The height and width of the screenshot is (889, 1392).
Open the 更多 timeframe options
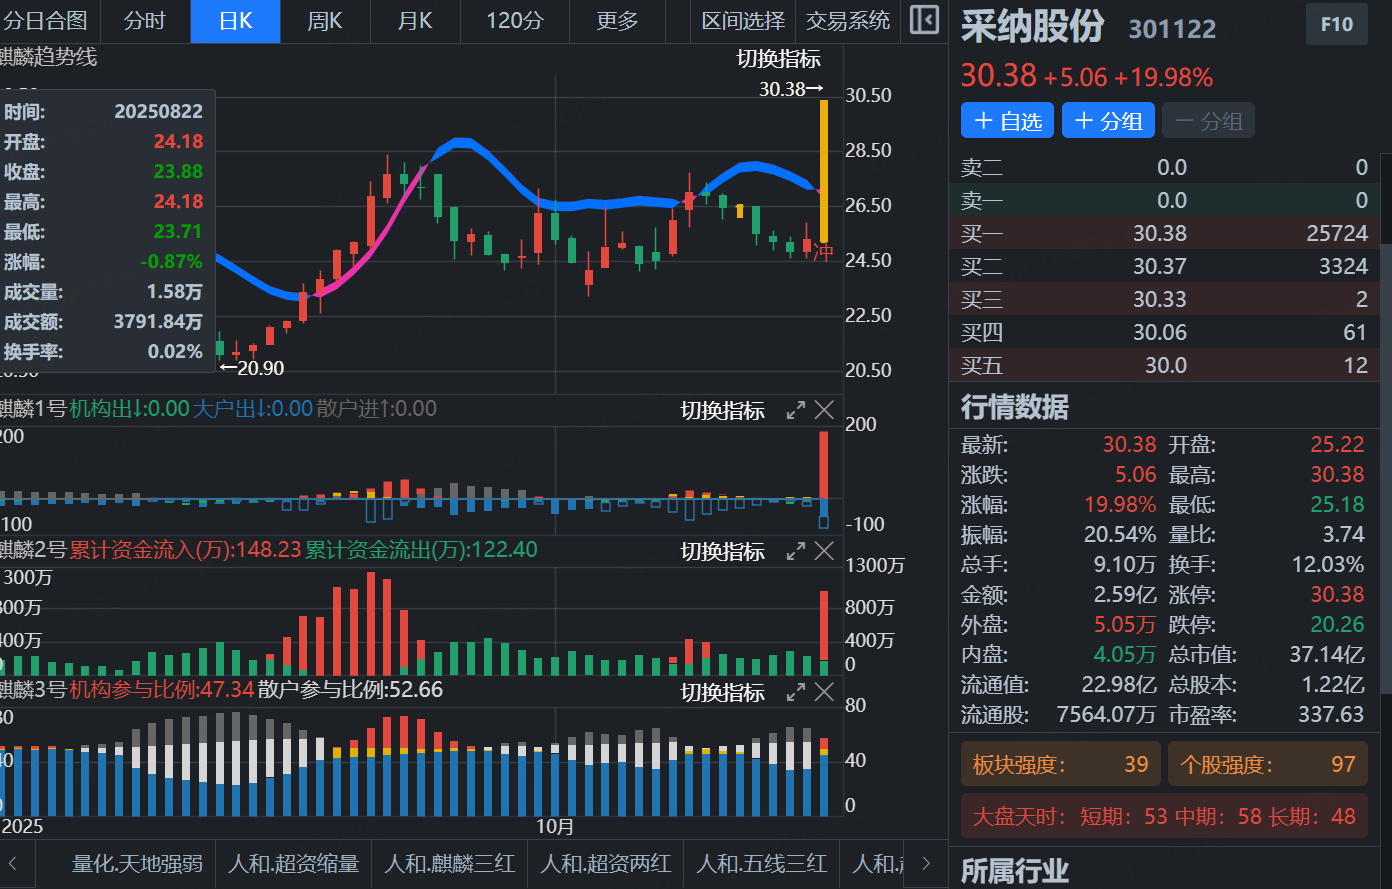(616, 21)
